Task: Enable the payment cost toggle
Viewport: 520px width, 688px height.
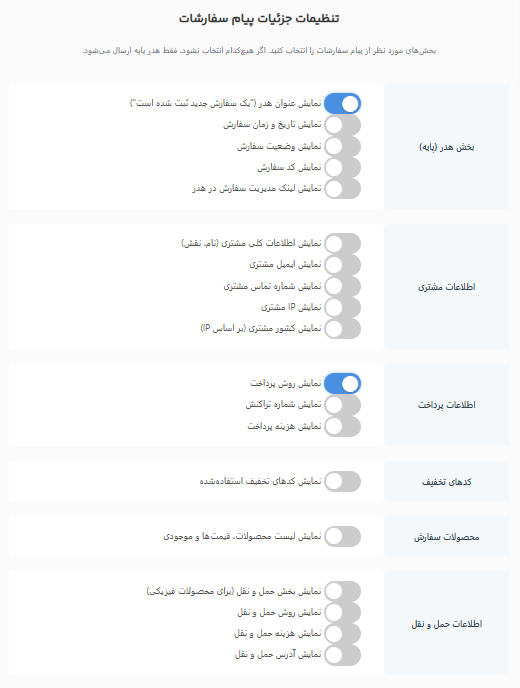Action: pos(342,426)
